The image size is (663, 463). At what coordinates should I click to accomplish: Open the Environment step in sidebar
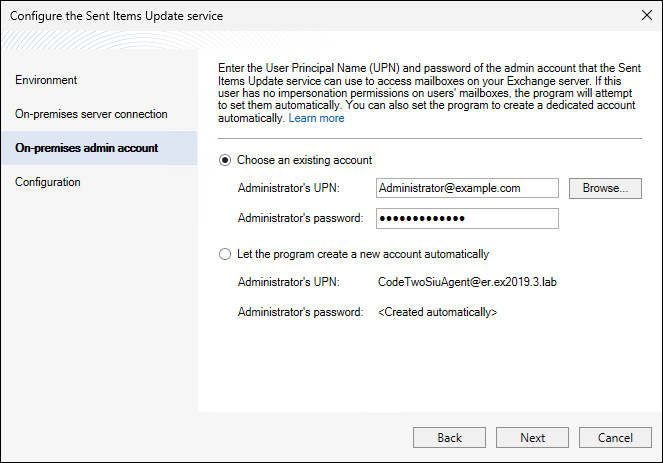46,80
